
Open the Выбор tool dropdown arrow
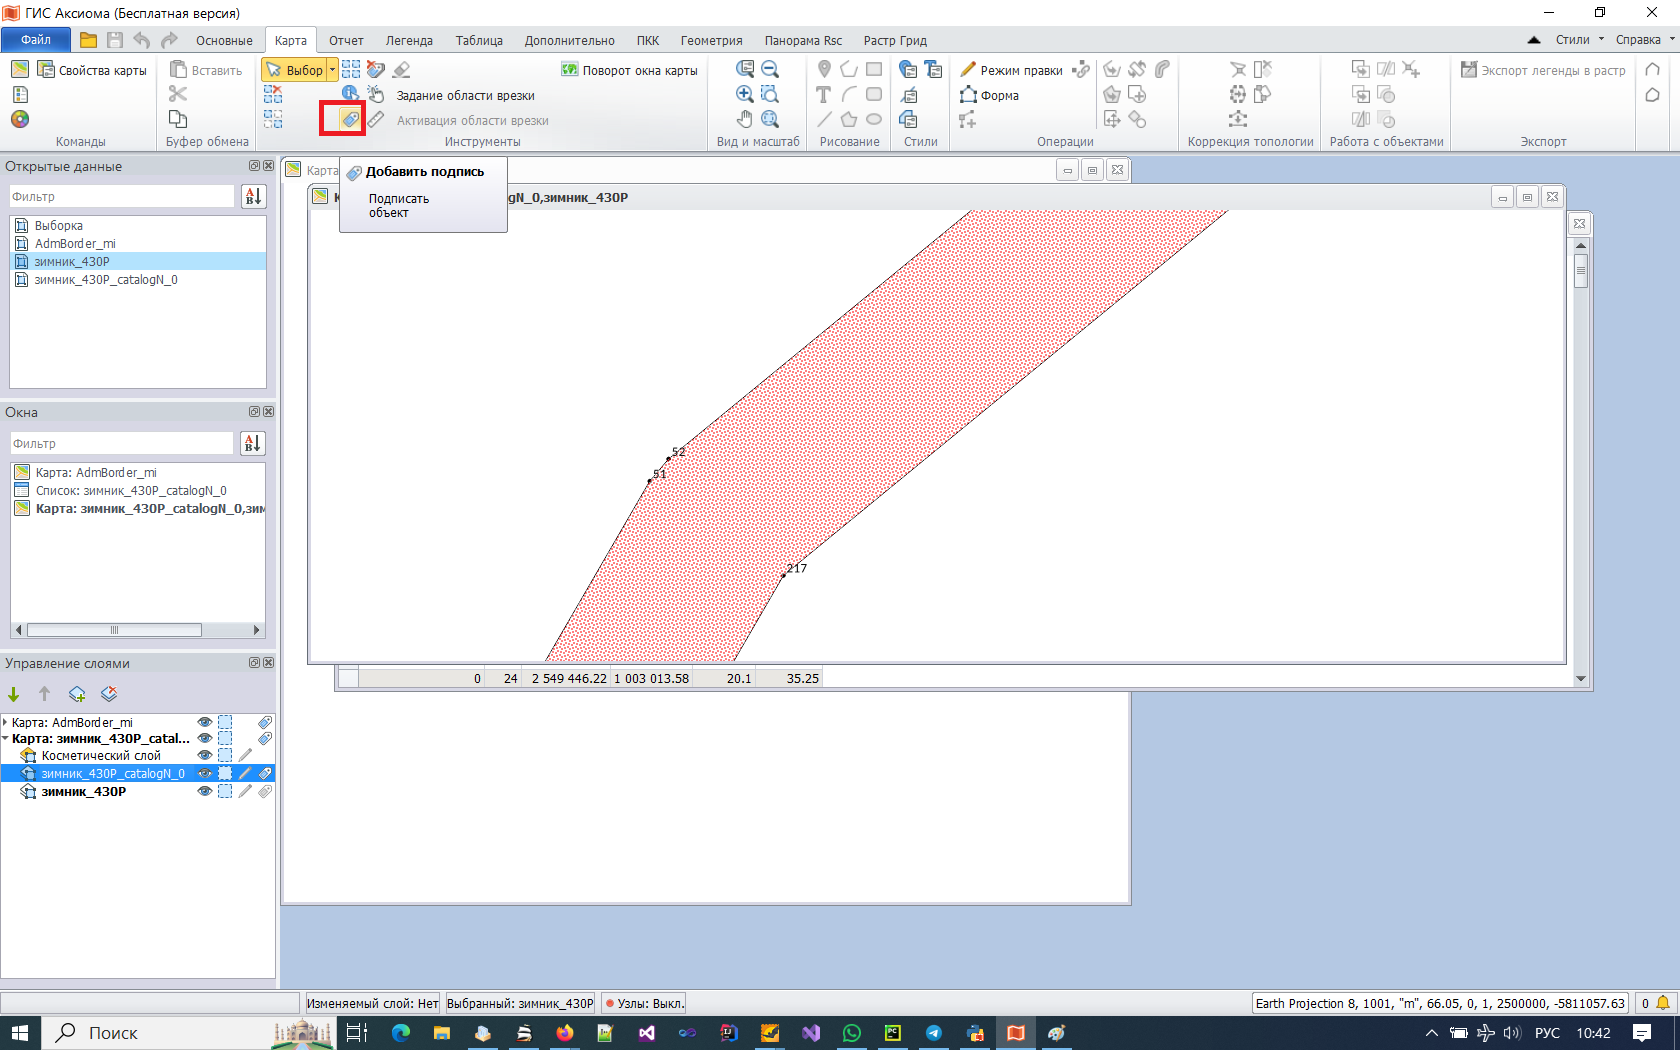[x=332, y=70]
